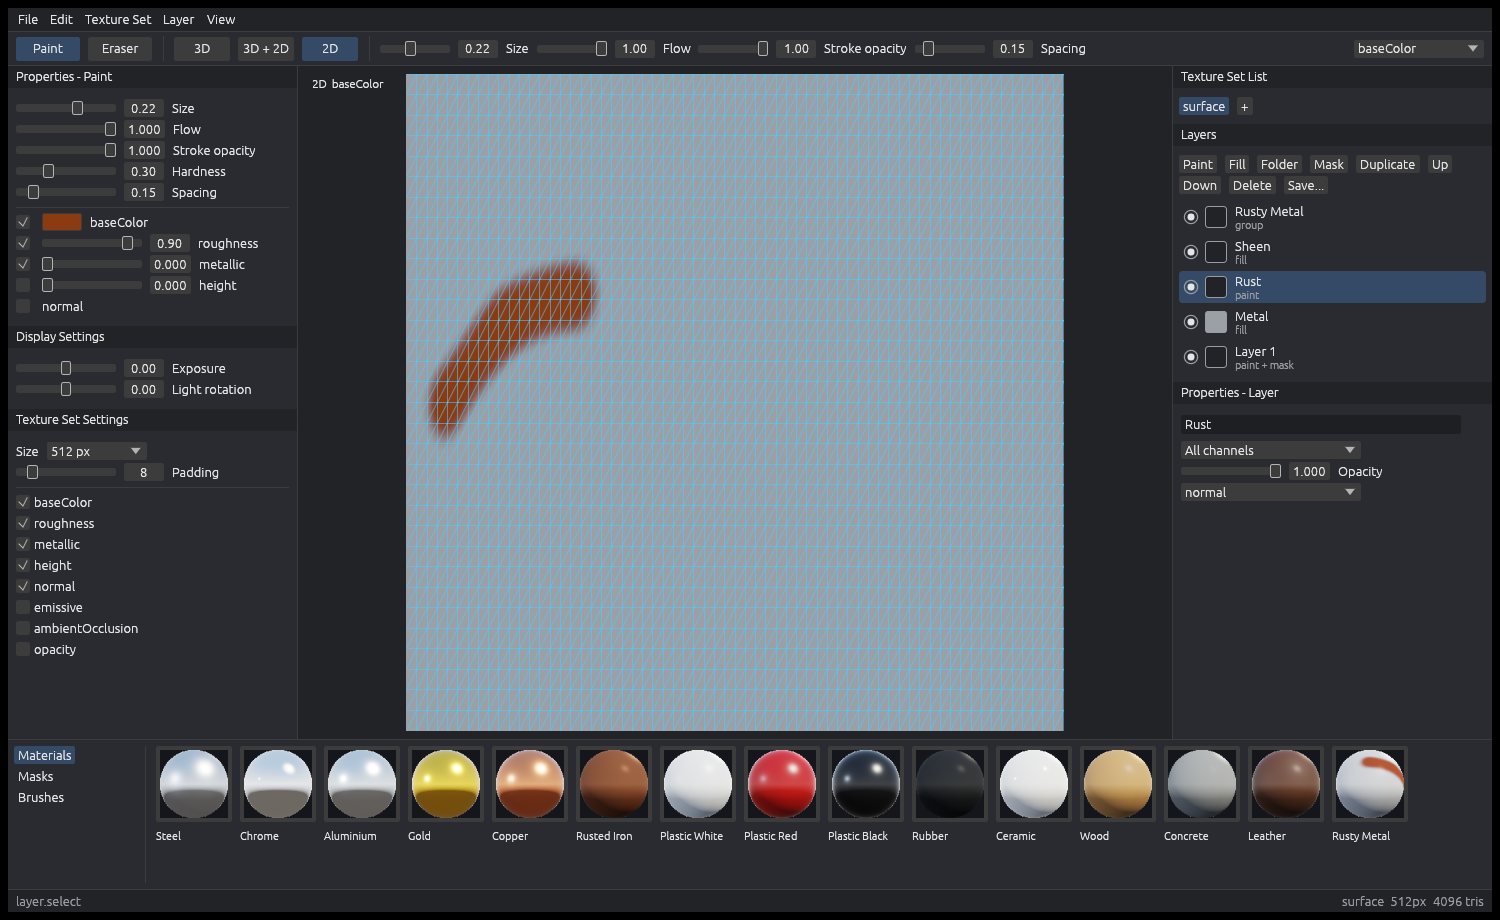Open the All channels dropdown
This screenshot has width=1500, height=920.
click(x=1270, y=450)
